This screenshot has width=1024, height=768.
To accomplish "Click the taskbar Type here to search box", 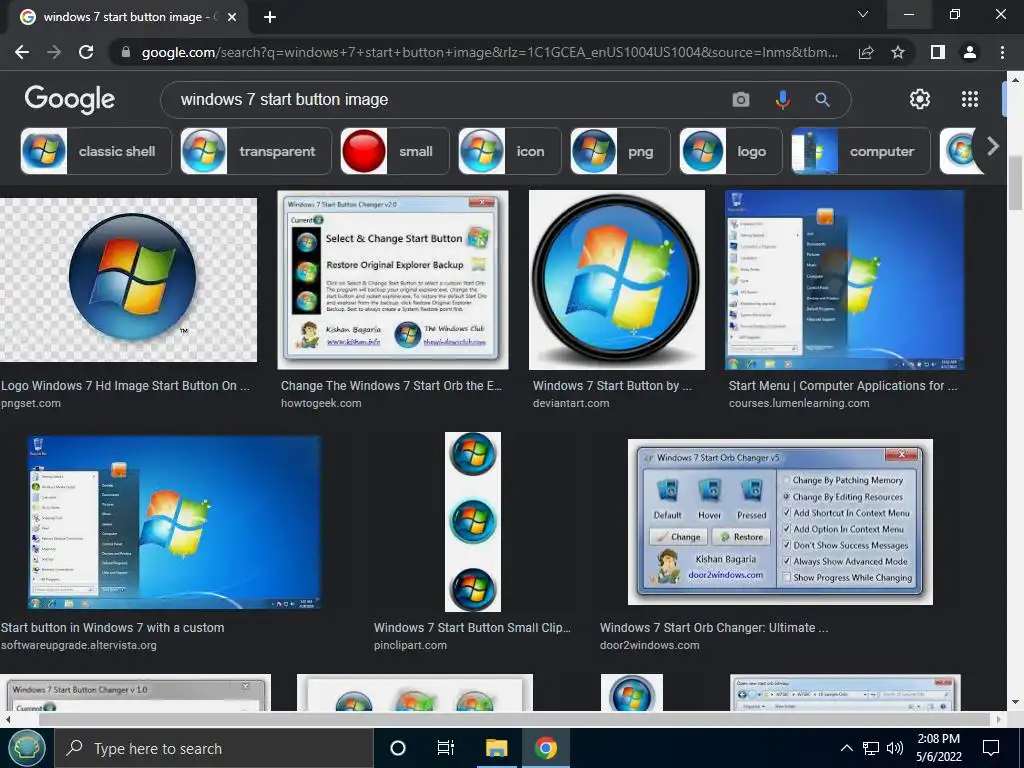I will tap(214, 748).
